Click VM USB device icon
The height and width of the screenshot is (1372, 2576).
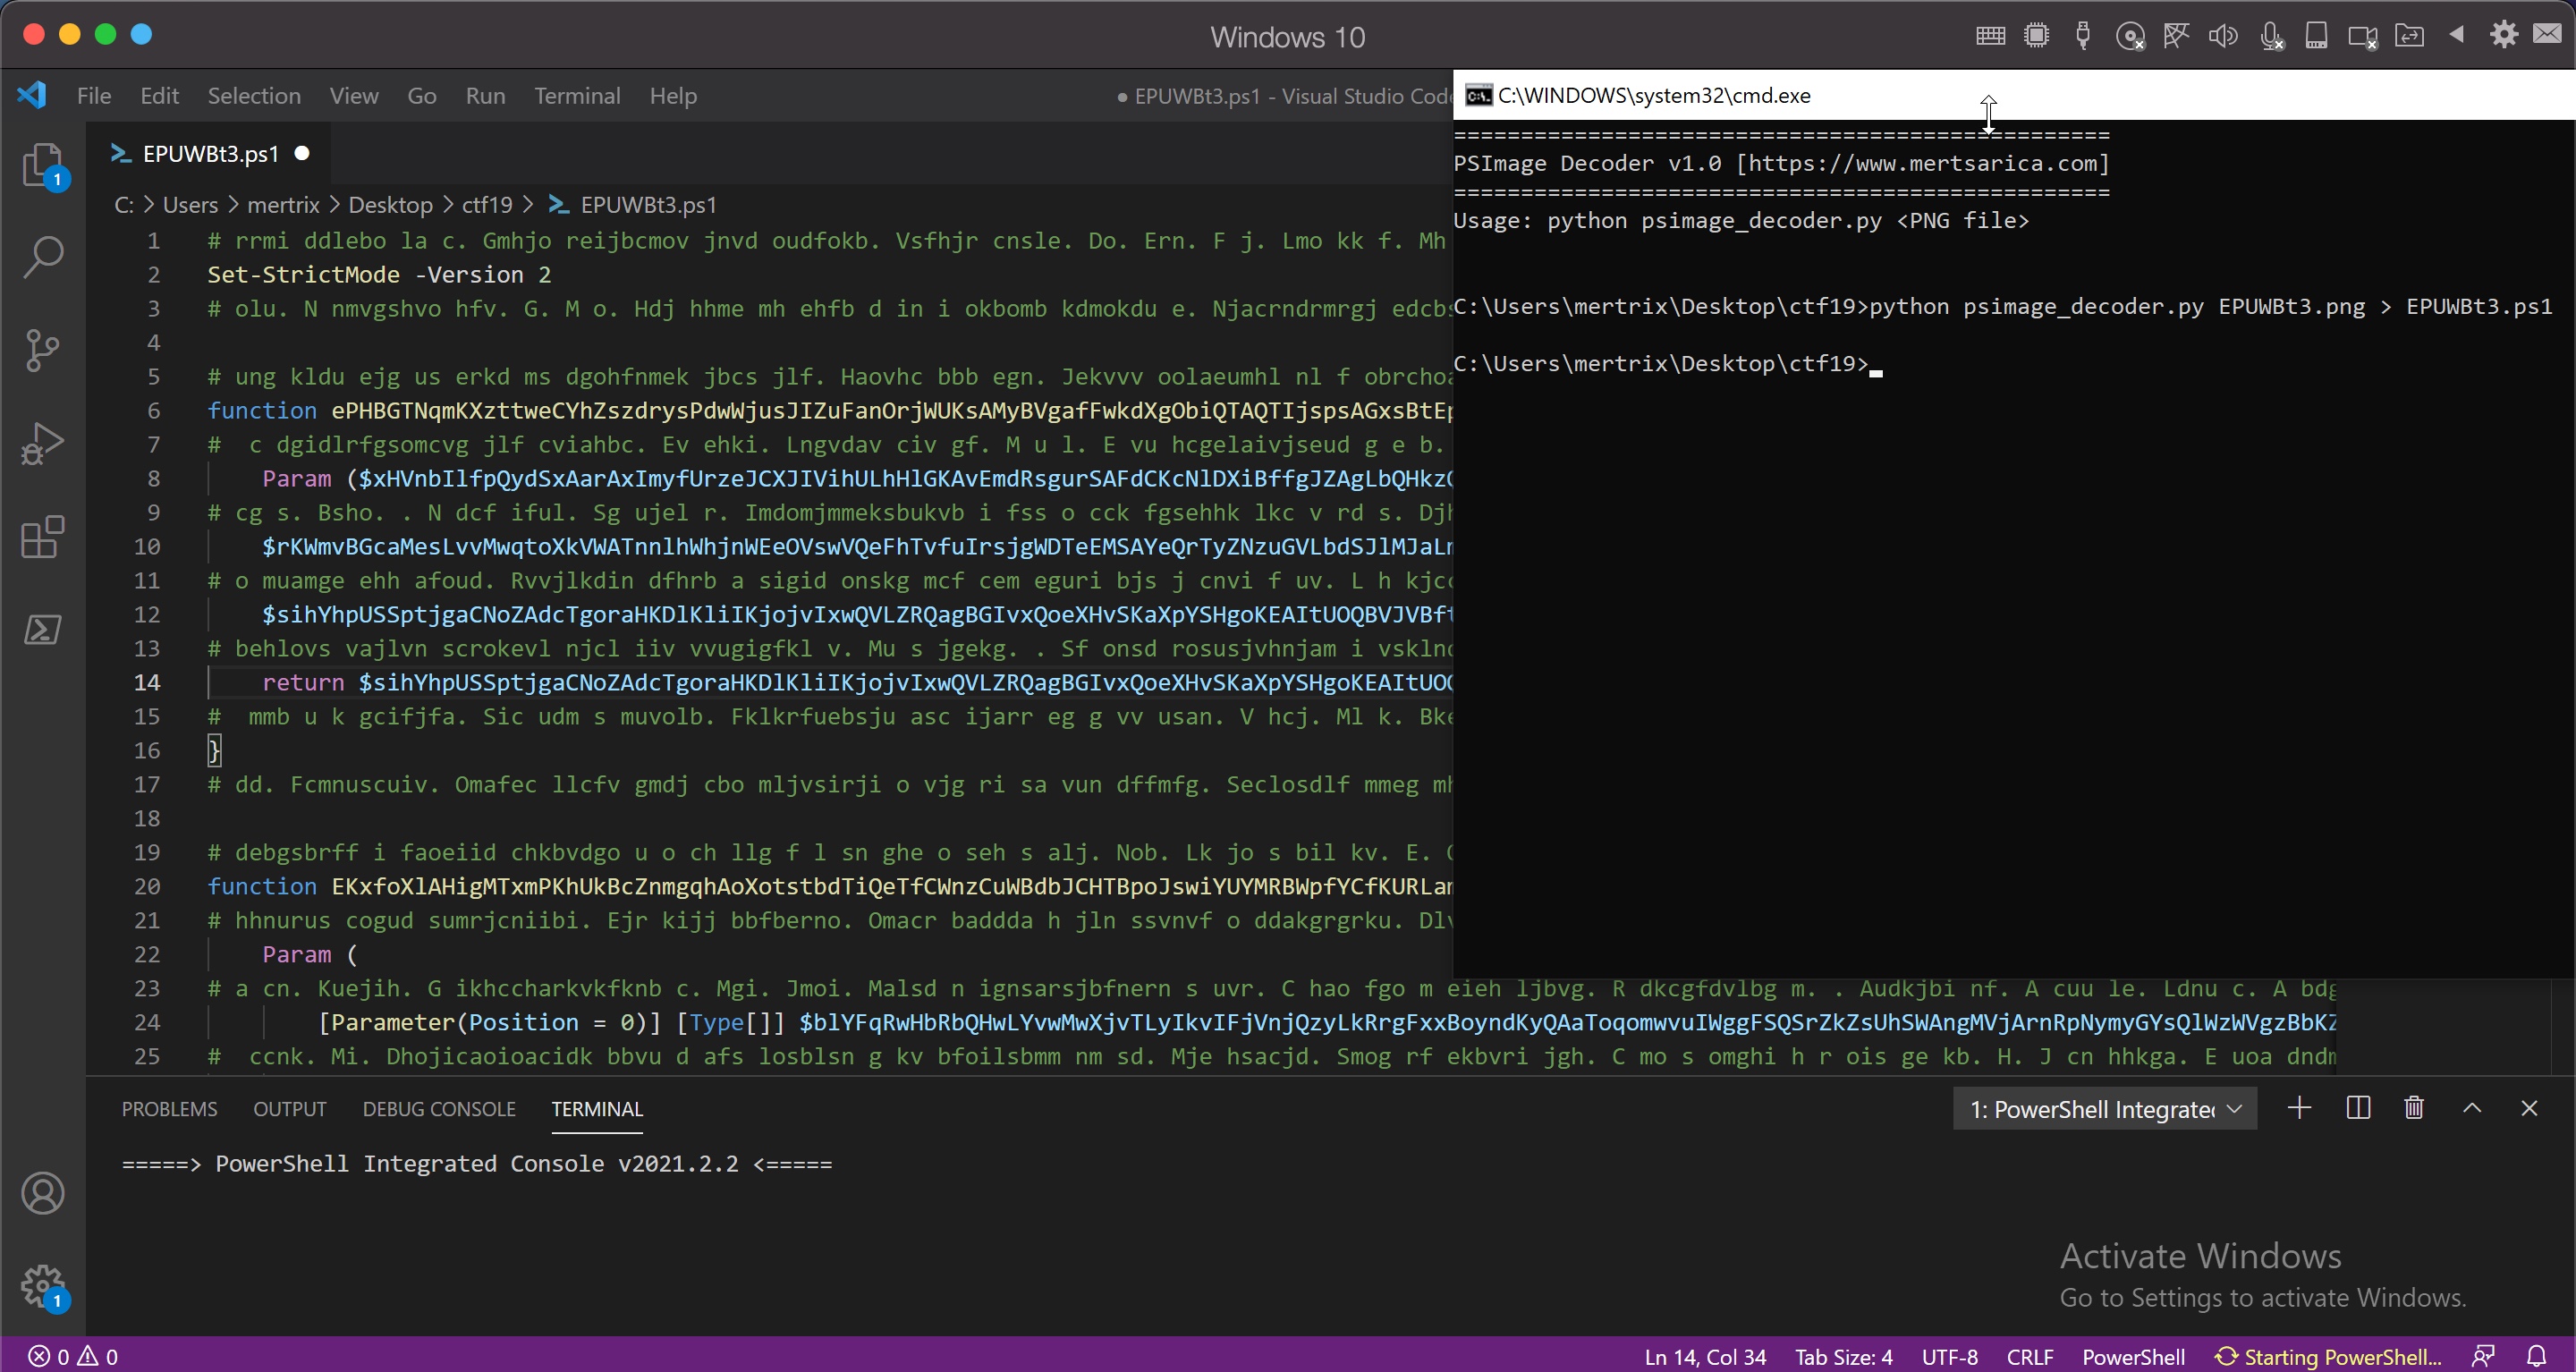2083,36
